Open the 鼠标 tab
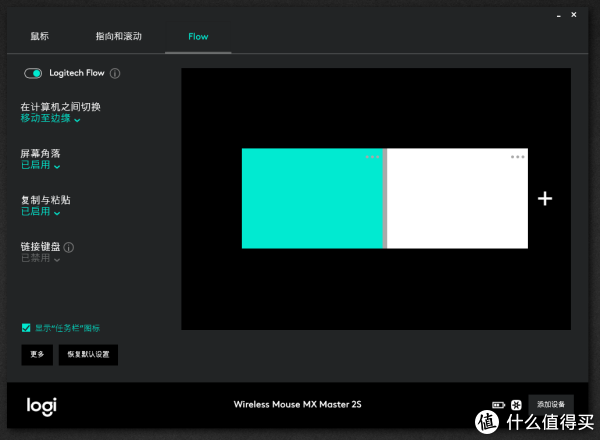Viewport: 600px width, 440px height. tap(39, 36)
